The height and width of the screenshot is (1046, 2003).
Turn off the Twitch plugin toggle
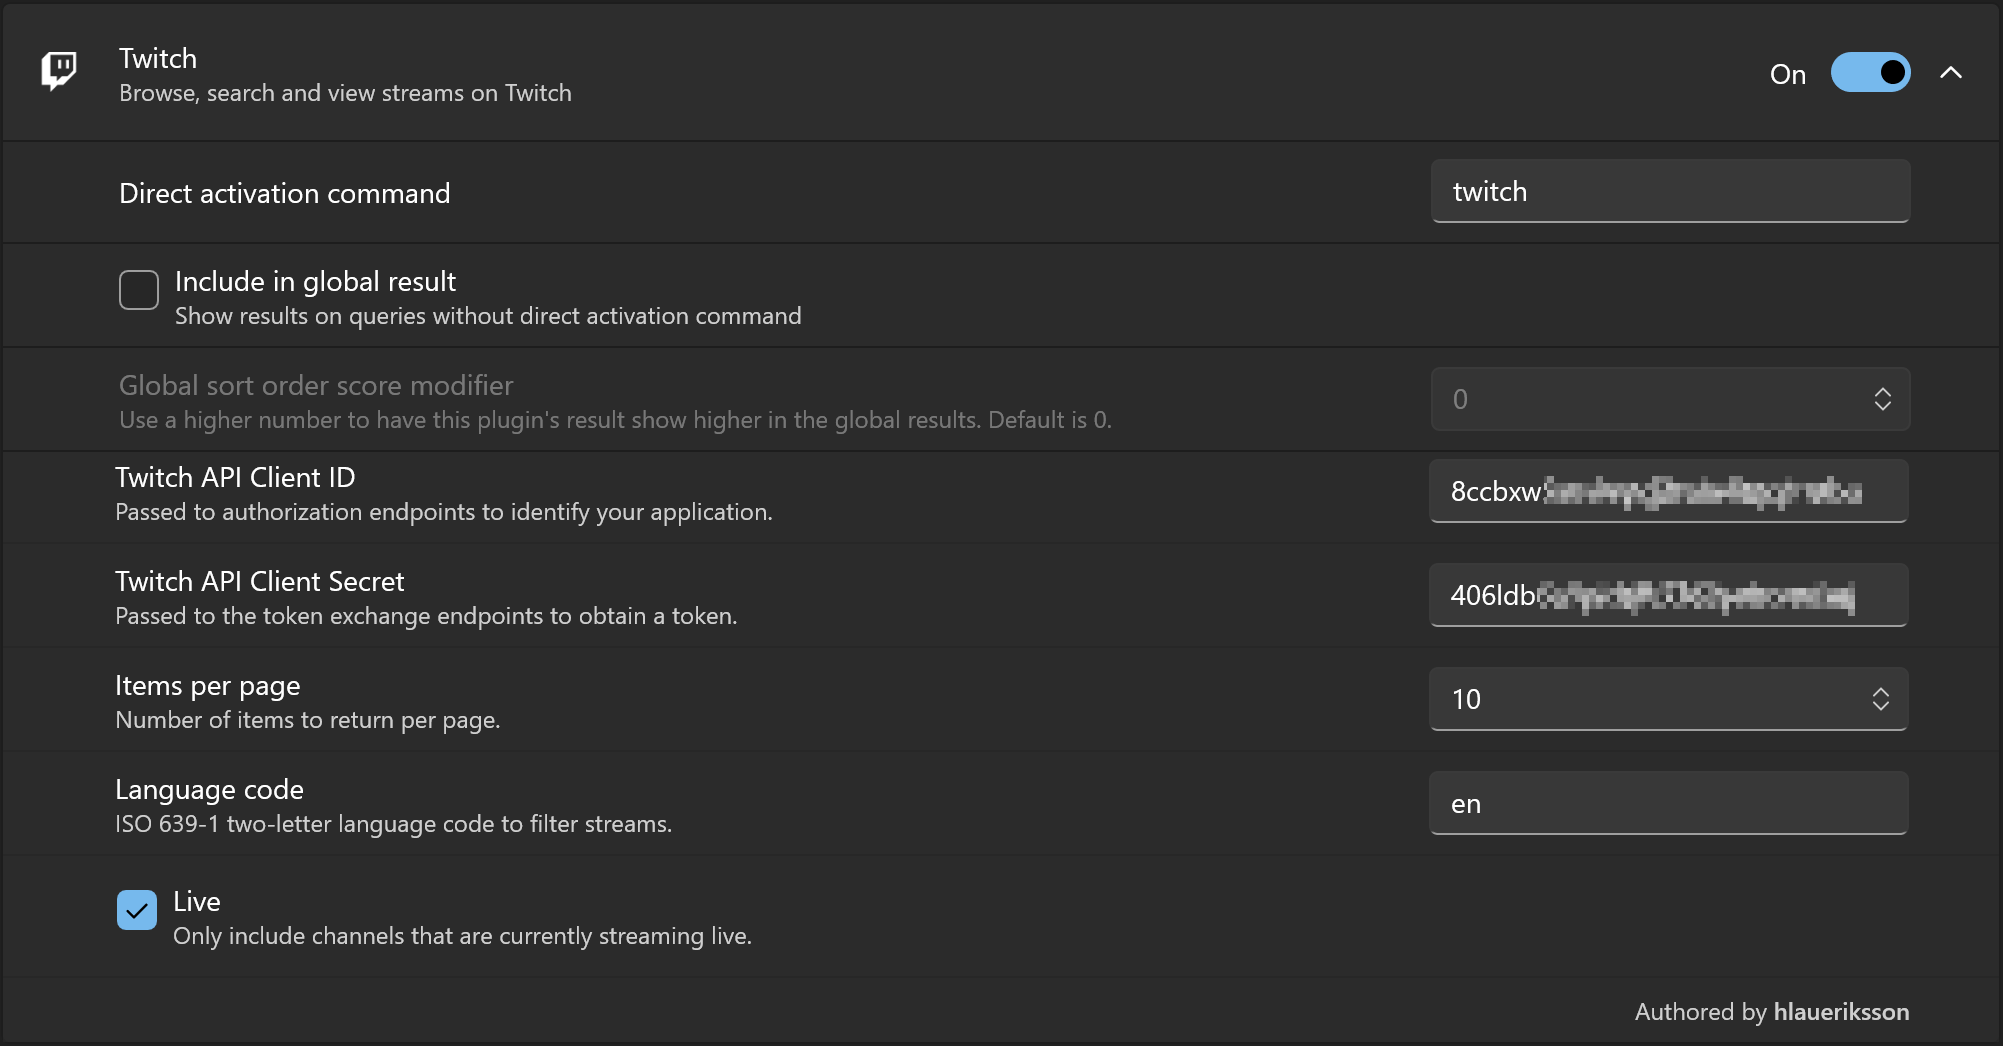point(1870,73)
